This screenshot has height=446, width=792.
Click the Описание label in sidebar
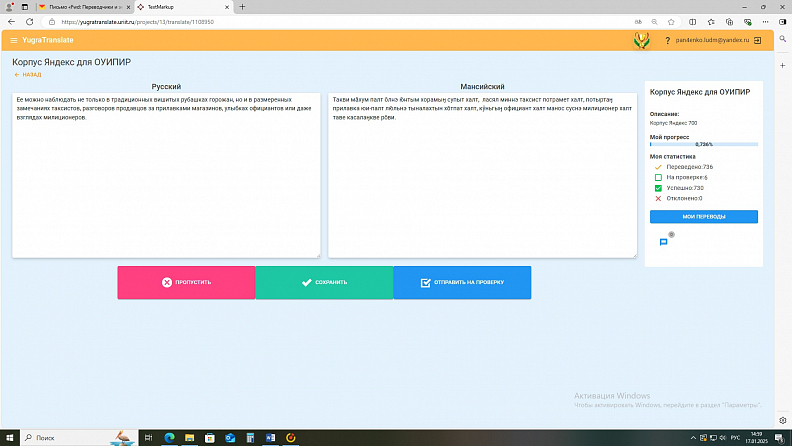coord(664,114)
